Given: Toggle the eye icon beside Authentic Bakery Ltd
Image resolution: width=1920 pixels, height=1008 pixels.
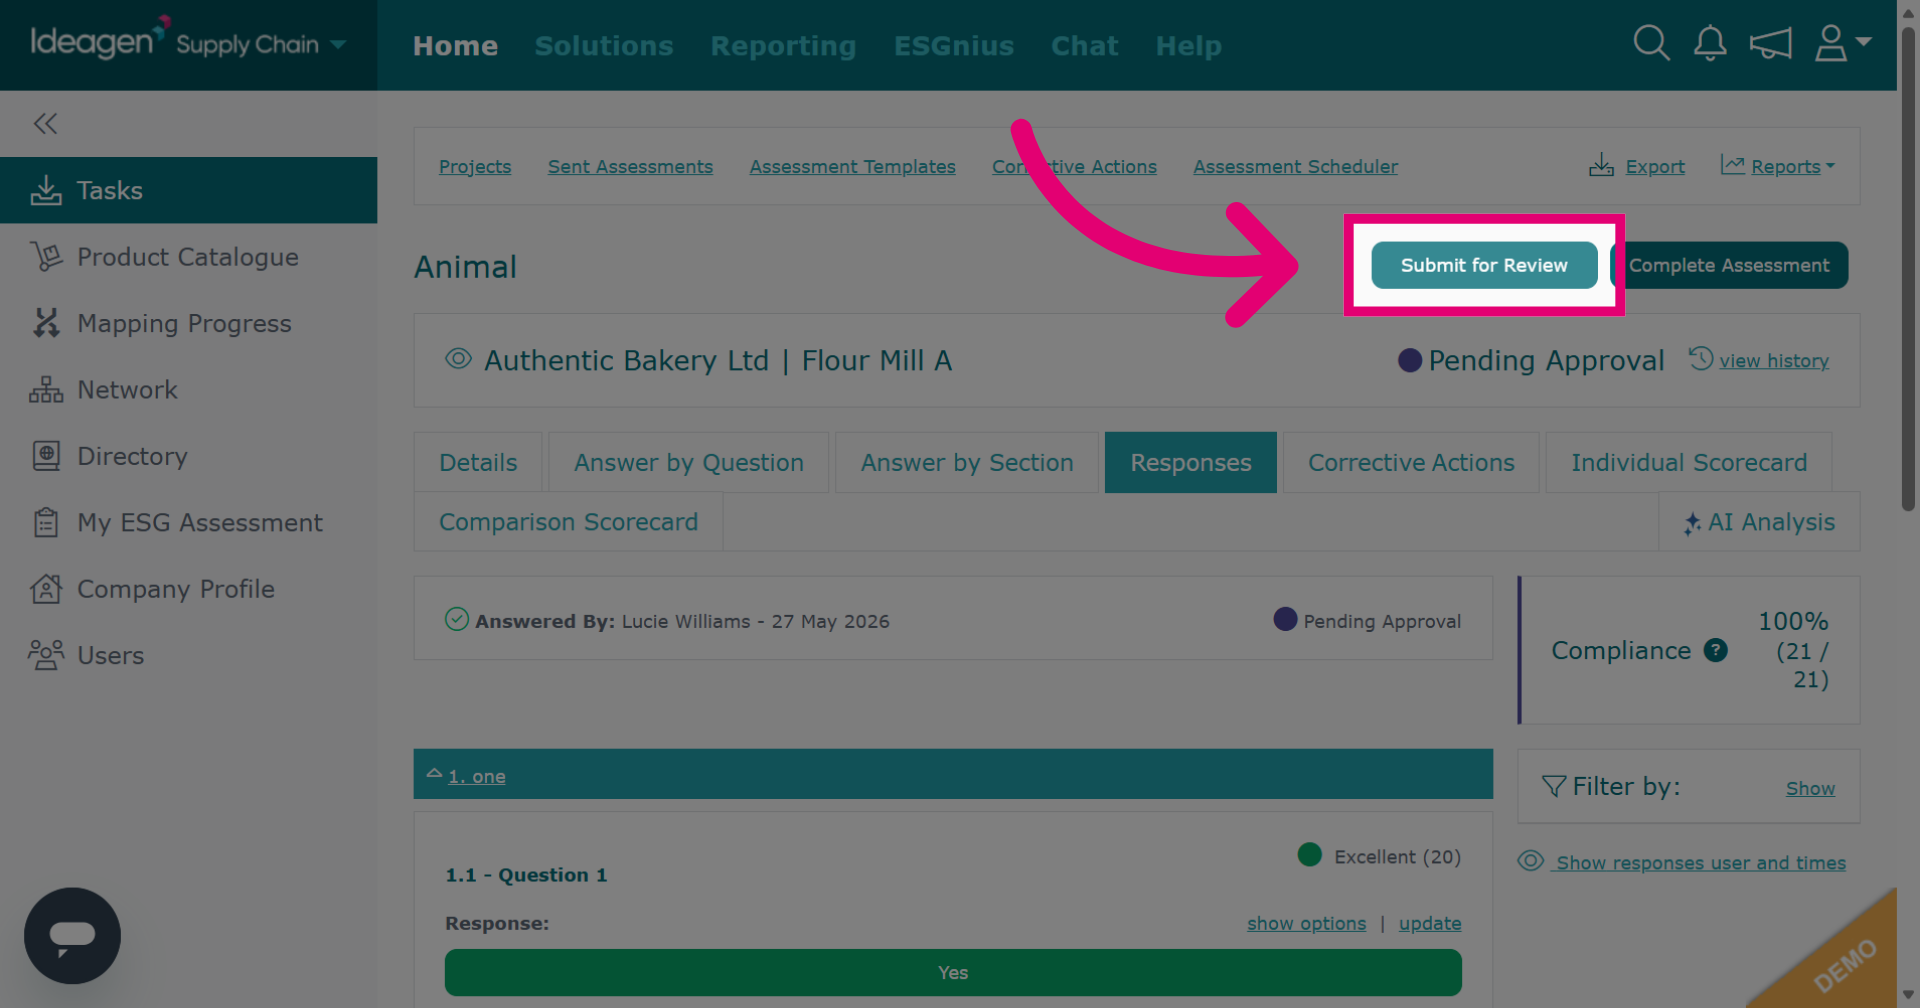Looking at the screenshot, I should pyautogui.click(x=458, y=359).
